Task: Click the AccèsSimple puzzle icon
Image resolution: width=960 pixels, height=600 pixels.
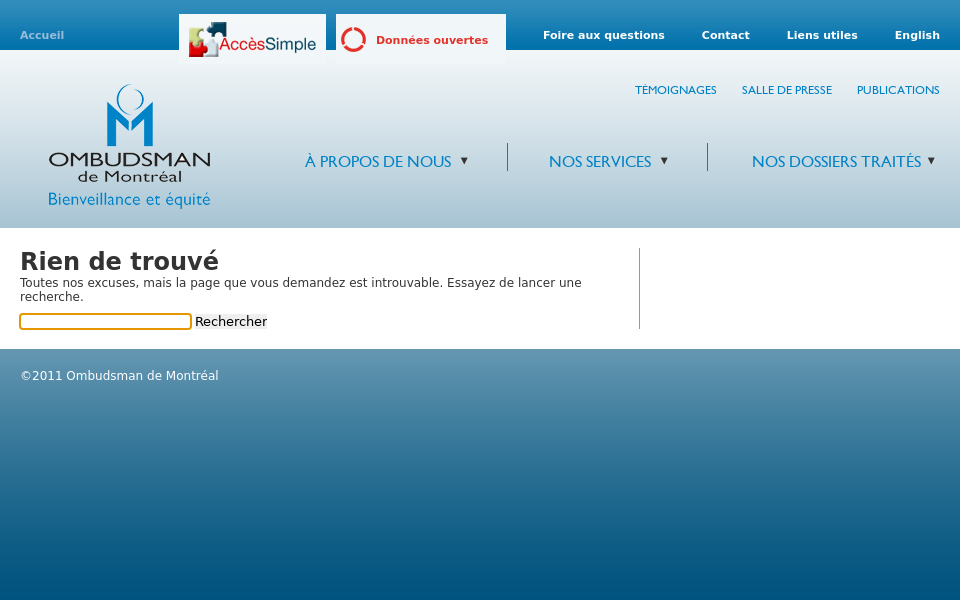Action: (204, 40)
